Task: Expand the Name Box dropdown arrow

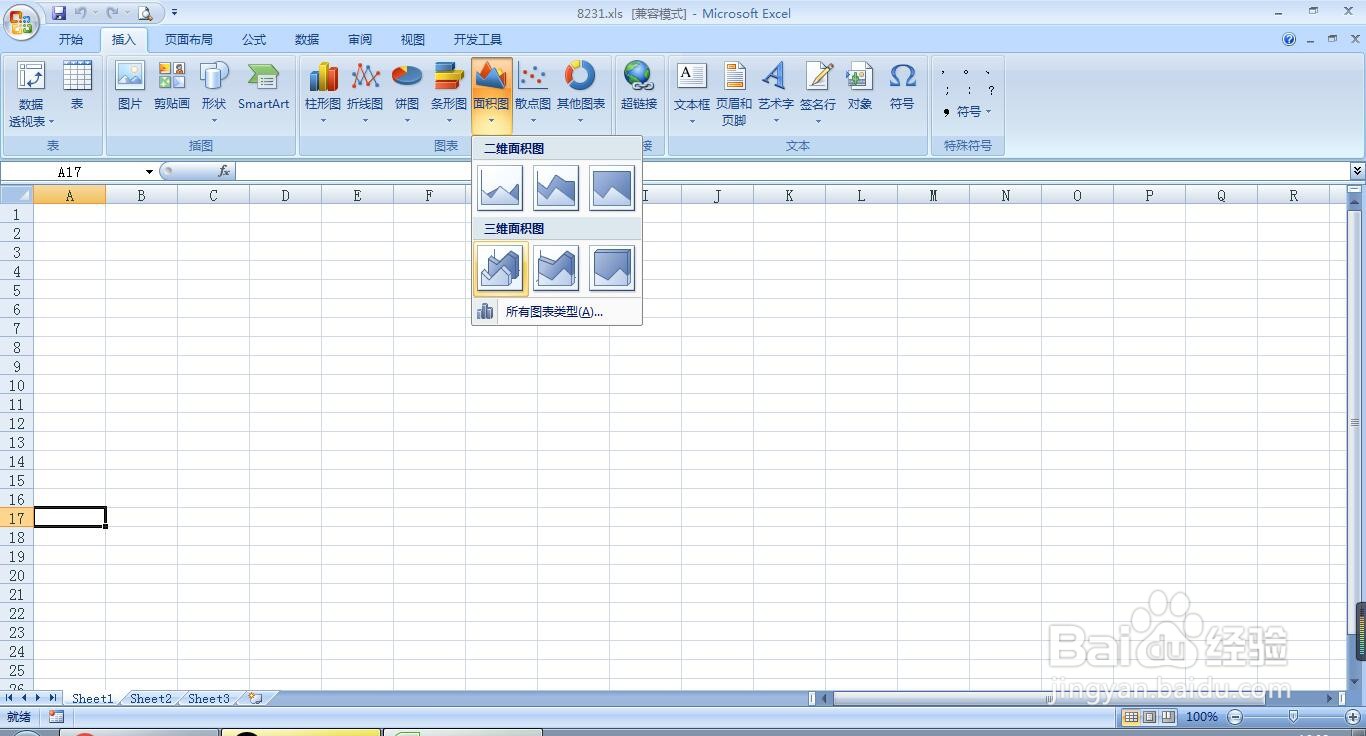Action: coord(149,172)
